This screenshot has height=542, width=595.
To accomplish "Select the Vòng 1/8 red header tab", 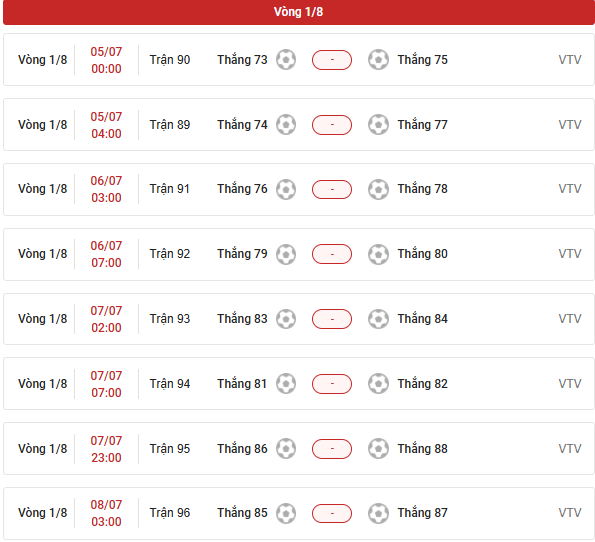I will tap(299, 12).
